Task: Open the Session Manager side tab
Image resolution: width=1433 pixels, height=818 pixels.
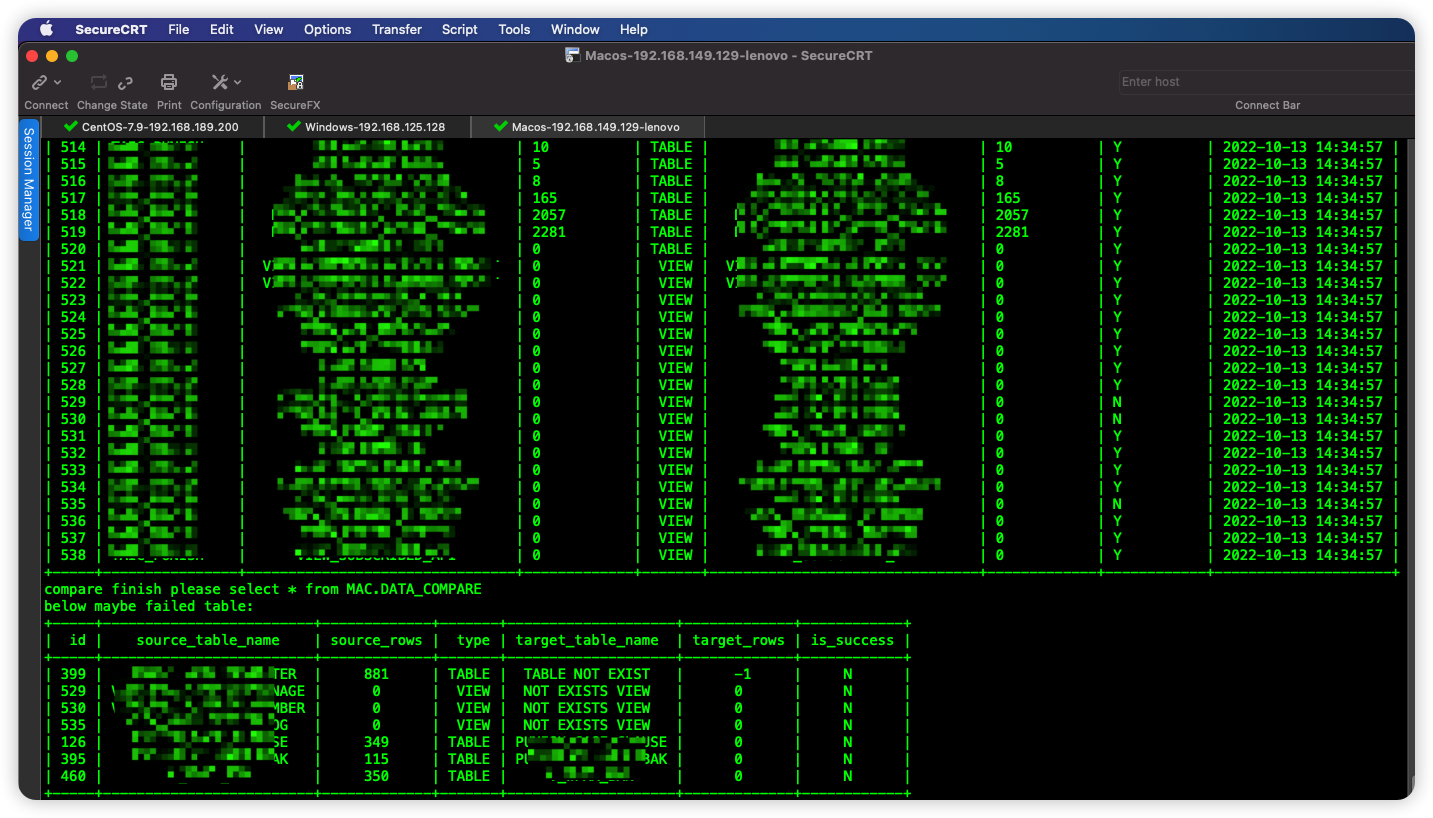Action: pos(28,180)
